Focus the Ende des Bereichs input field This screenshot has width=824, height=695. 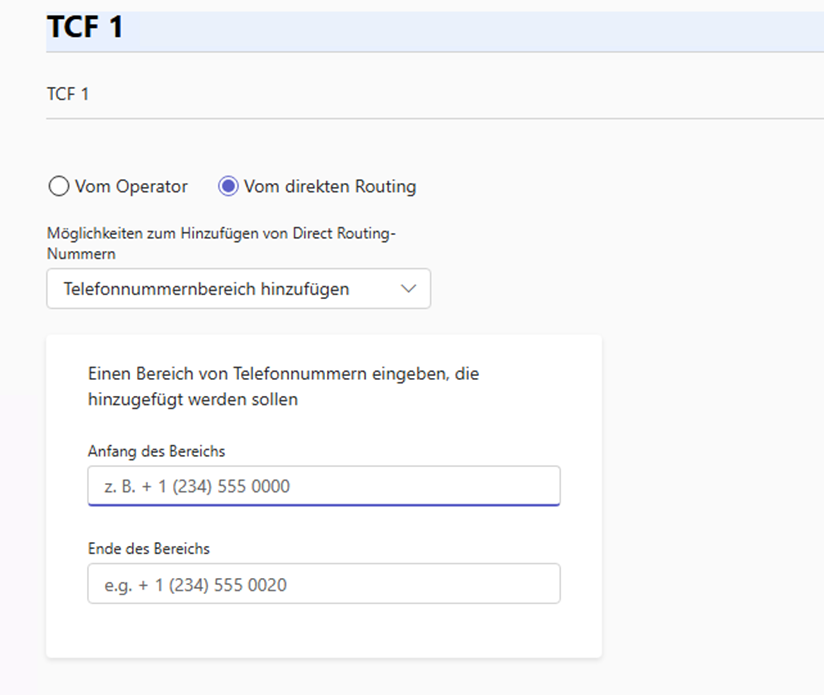324,584
